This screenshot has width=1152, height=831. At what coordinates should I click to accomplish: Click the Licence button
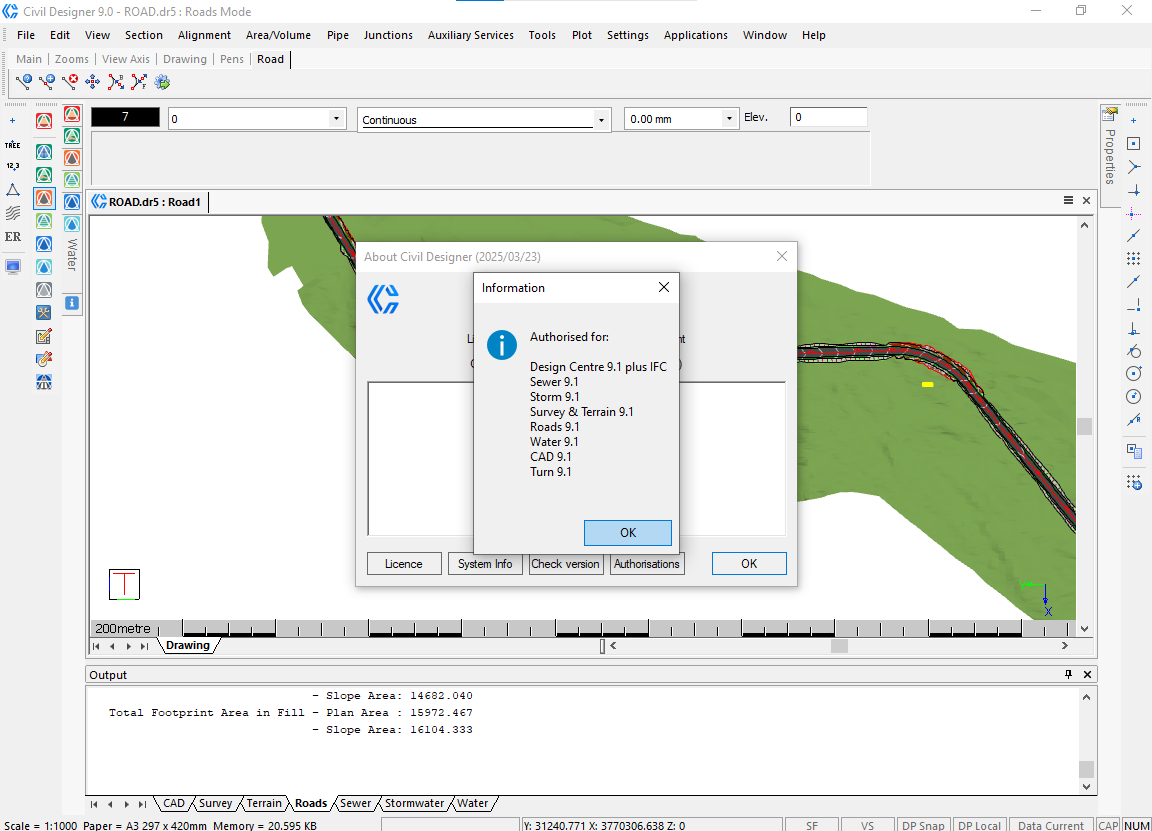pyautogui.click(x=404, y=564)
